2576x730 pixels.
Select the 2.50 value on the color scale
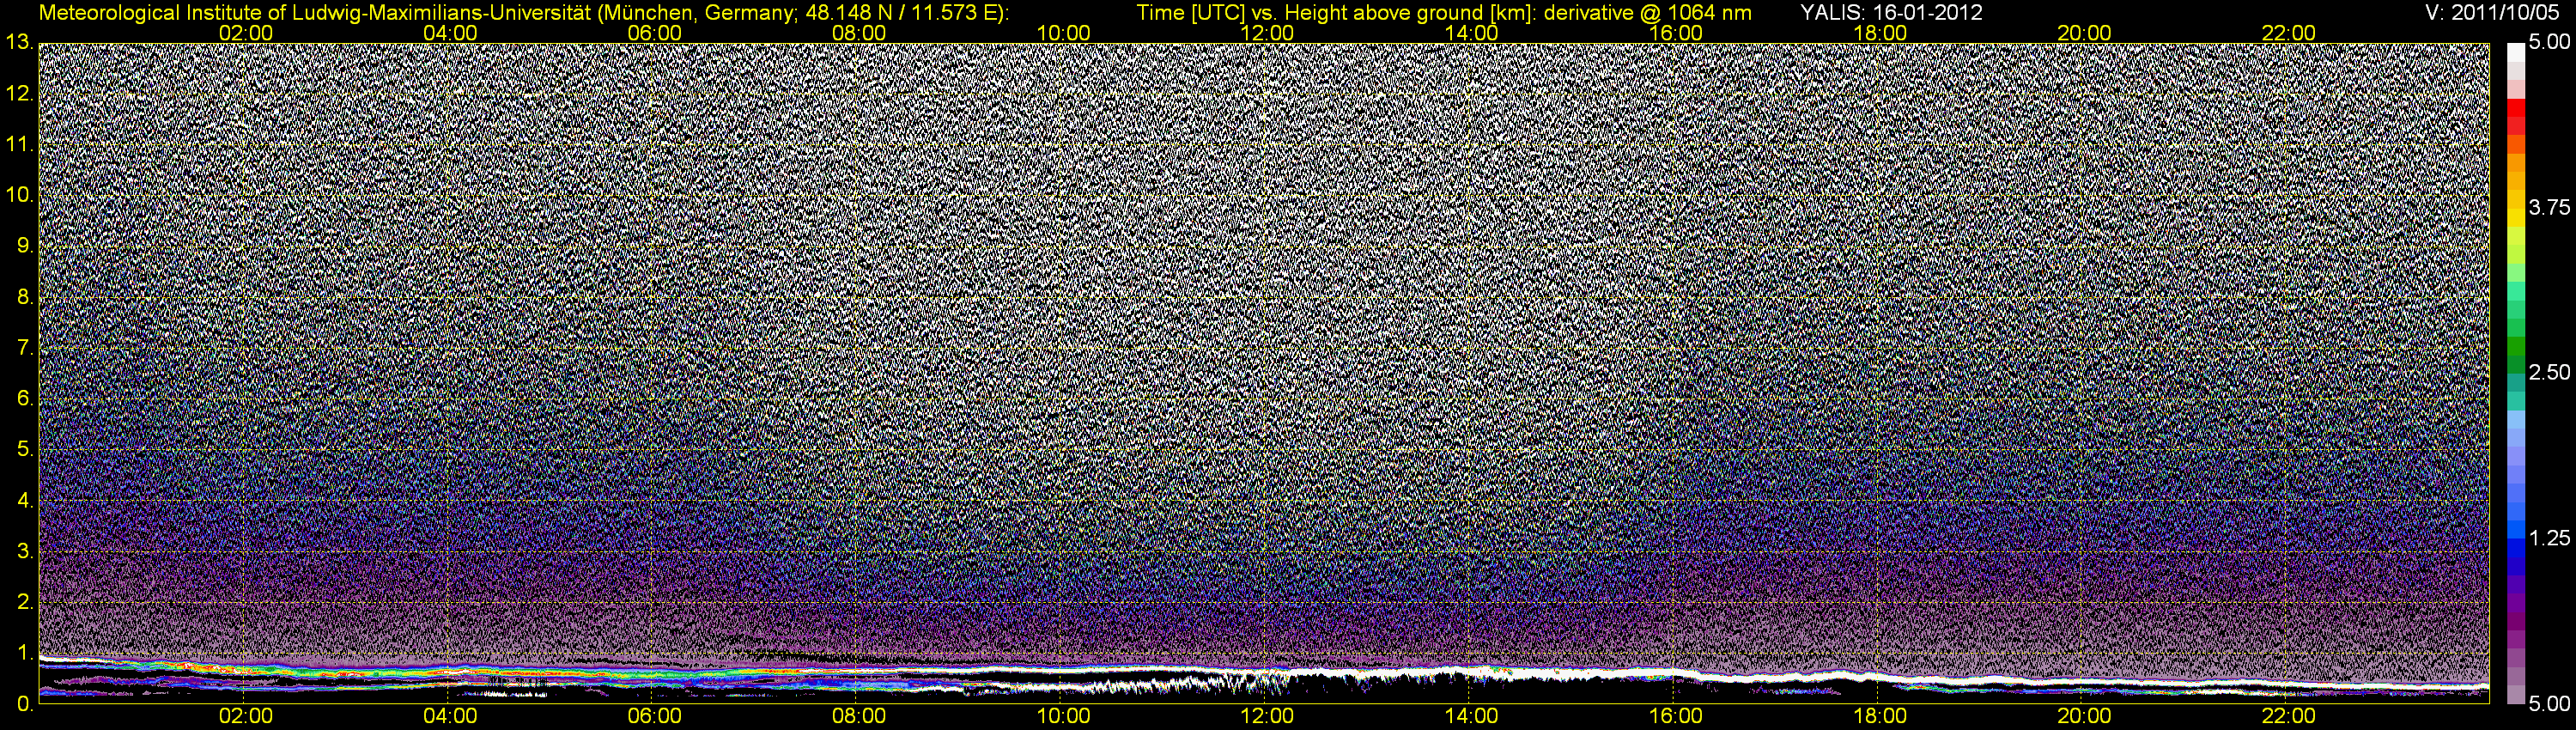pyautogui.click(x=2548, y=373)
